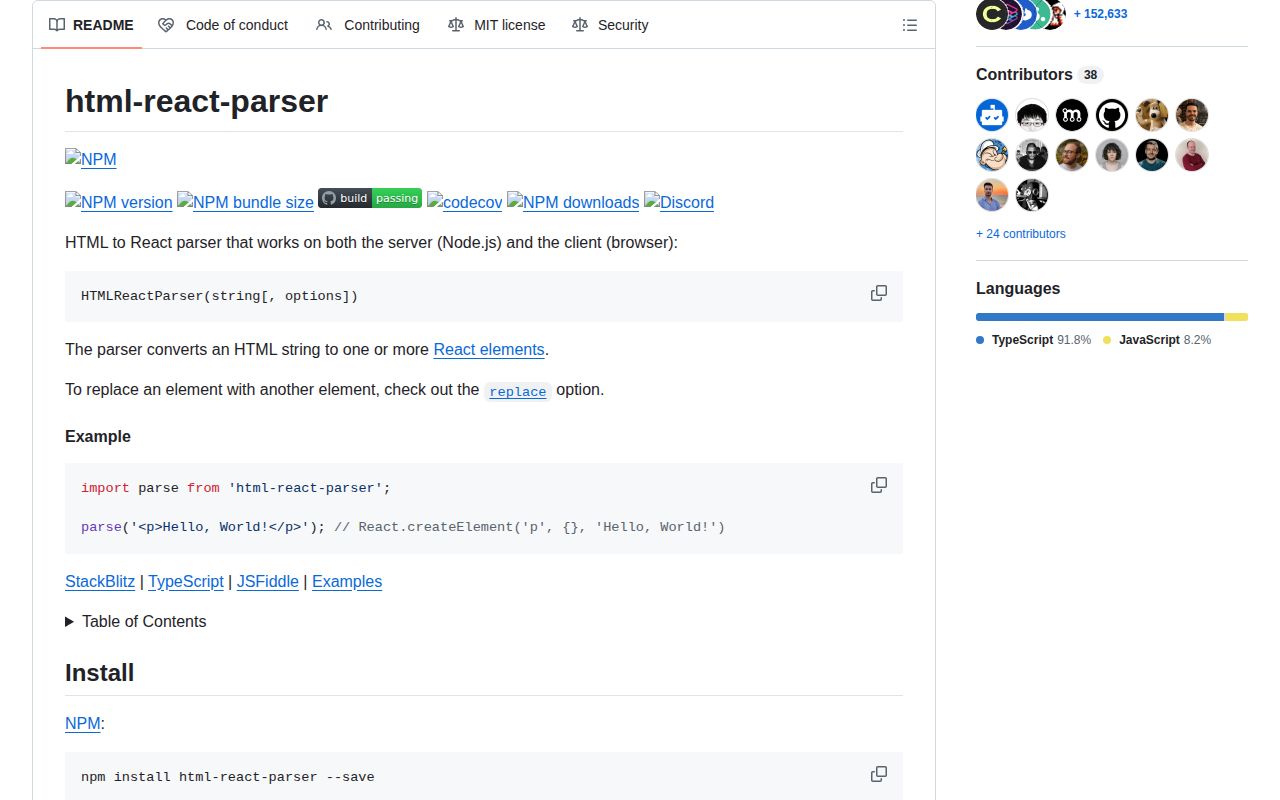1280x800 pixels.
Task: Click the build passing badge
Action: tap(370, 198)
